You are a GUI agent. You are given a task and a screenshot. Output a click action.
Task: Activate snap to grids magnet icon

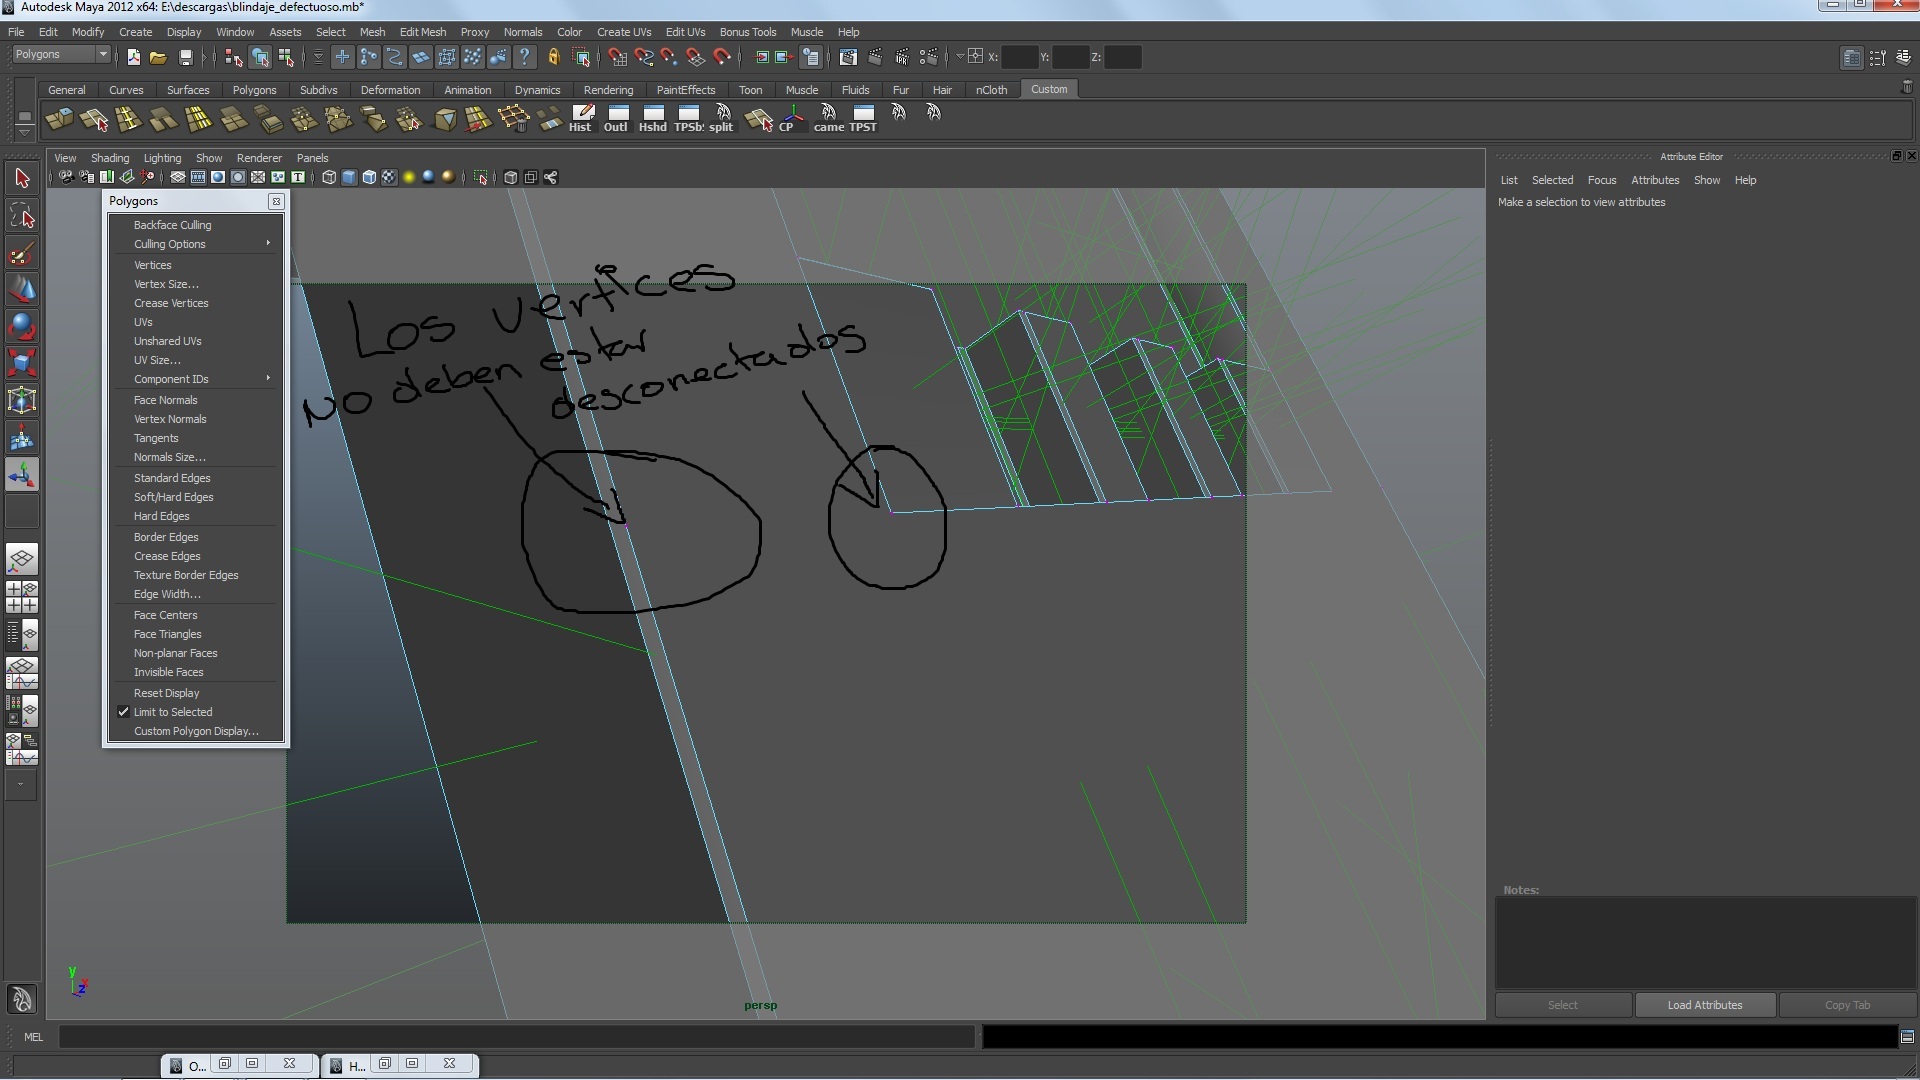coord(617,57)
